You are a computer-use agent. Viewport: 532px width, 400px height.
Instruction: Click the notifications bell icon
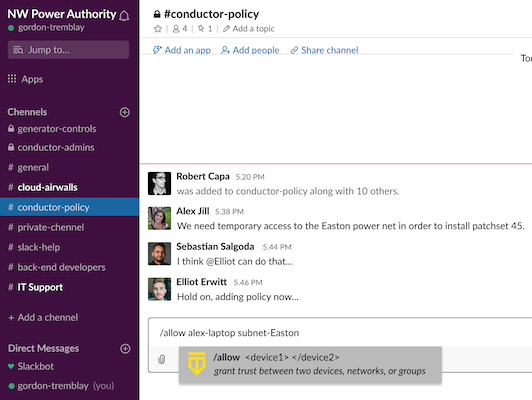[125, 16]
